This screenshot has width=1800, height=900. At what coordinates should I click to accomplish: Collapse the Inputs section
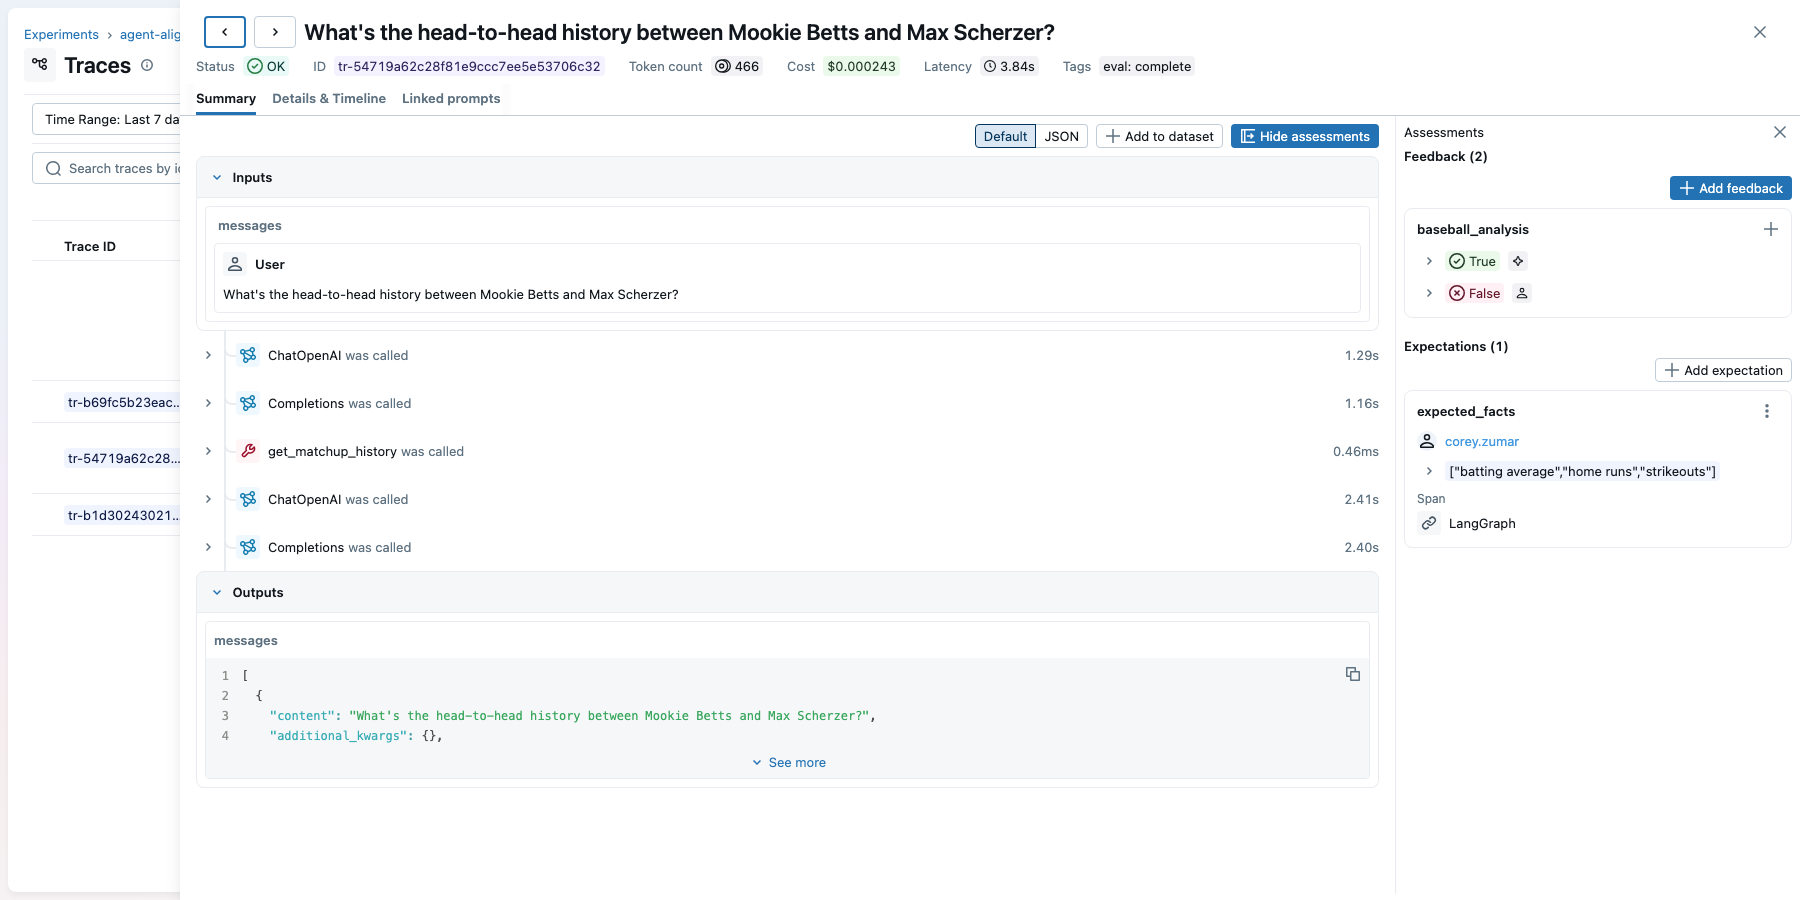click(217, 177)
